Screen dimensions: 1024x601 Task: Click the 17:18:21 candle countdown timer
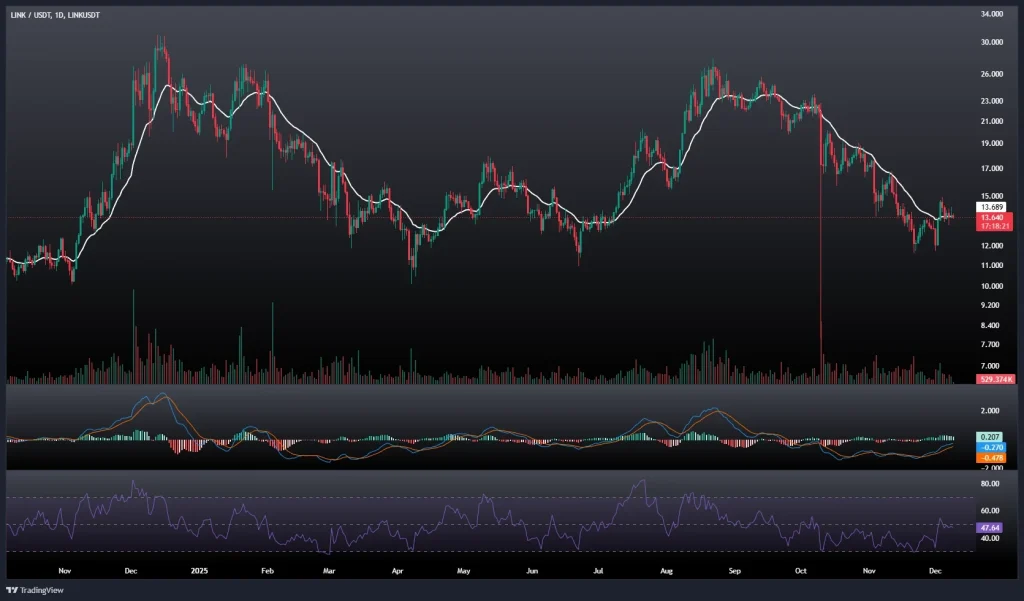[x=991, y=226]
